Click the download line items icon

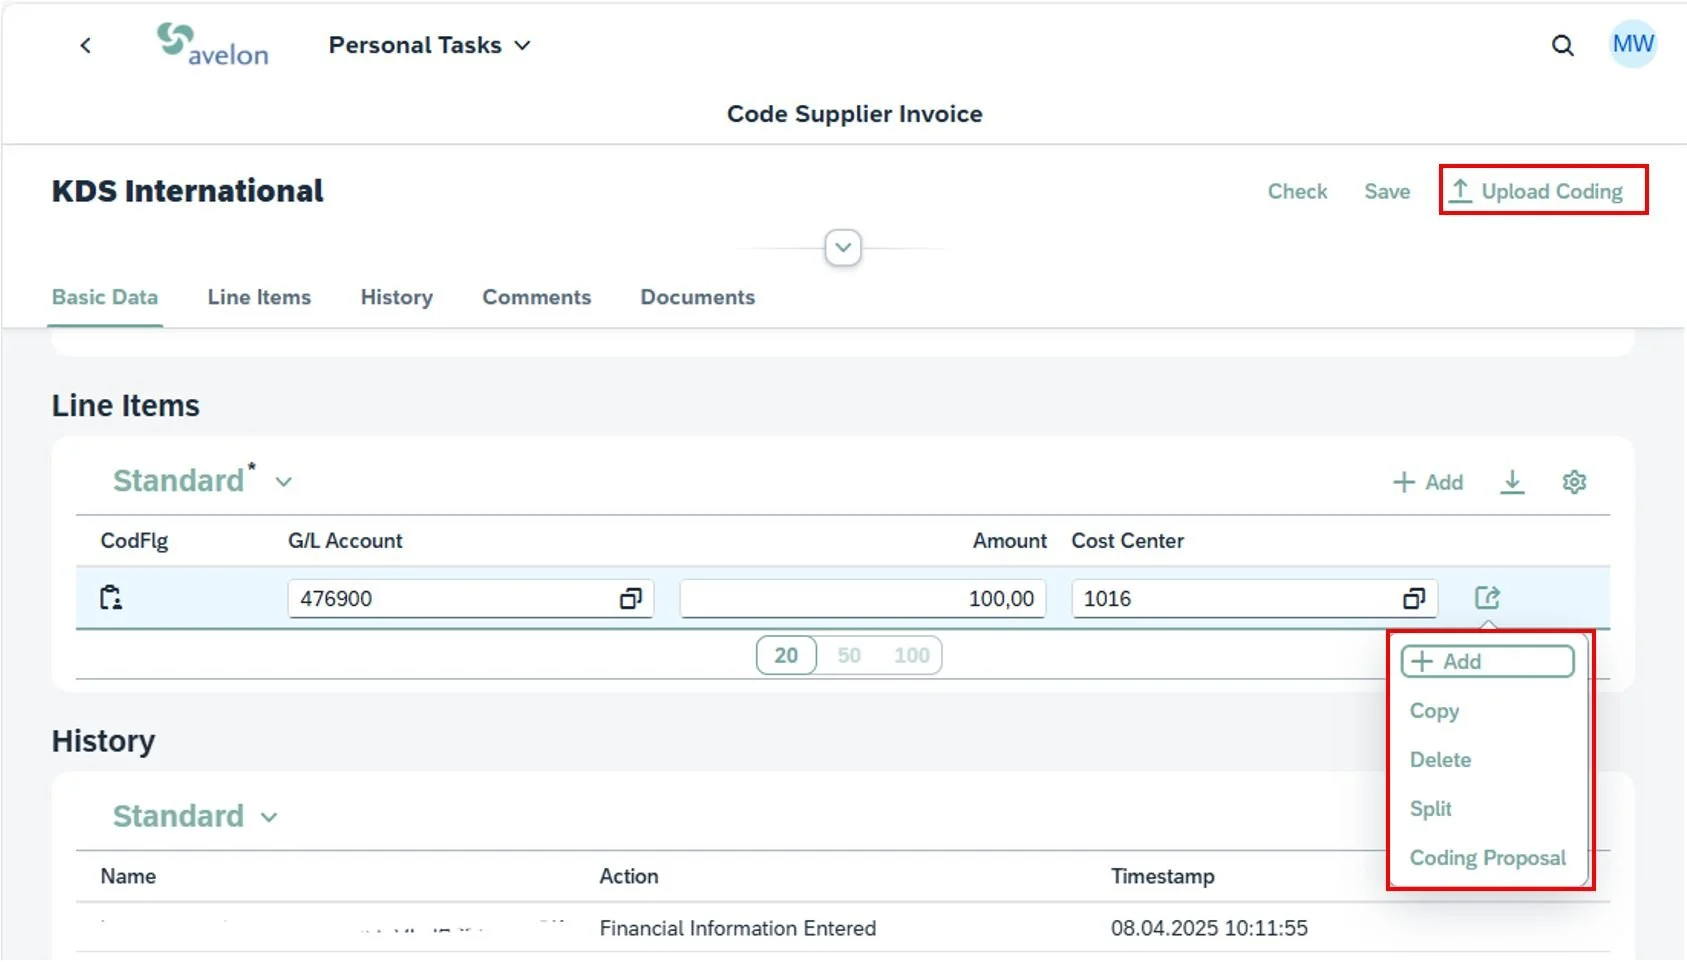point(1512,482)
